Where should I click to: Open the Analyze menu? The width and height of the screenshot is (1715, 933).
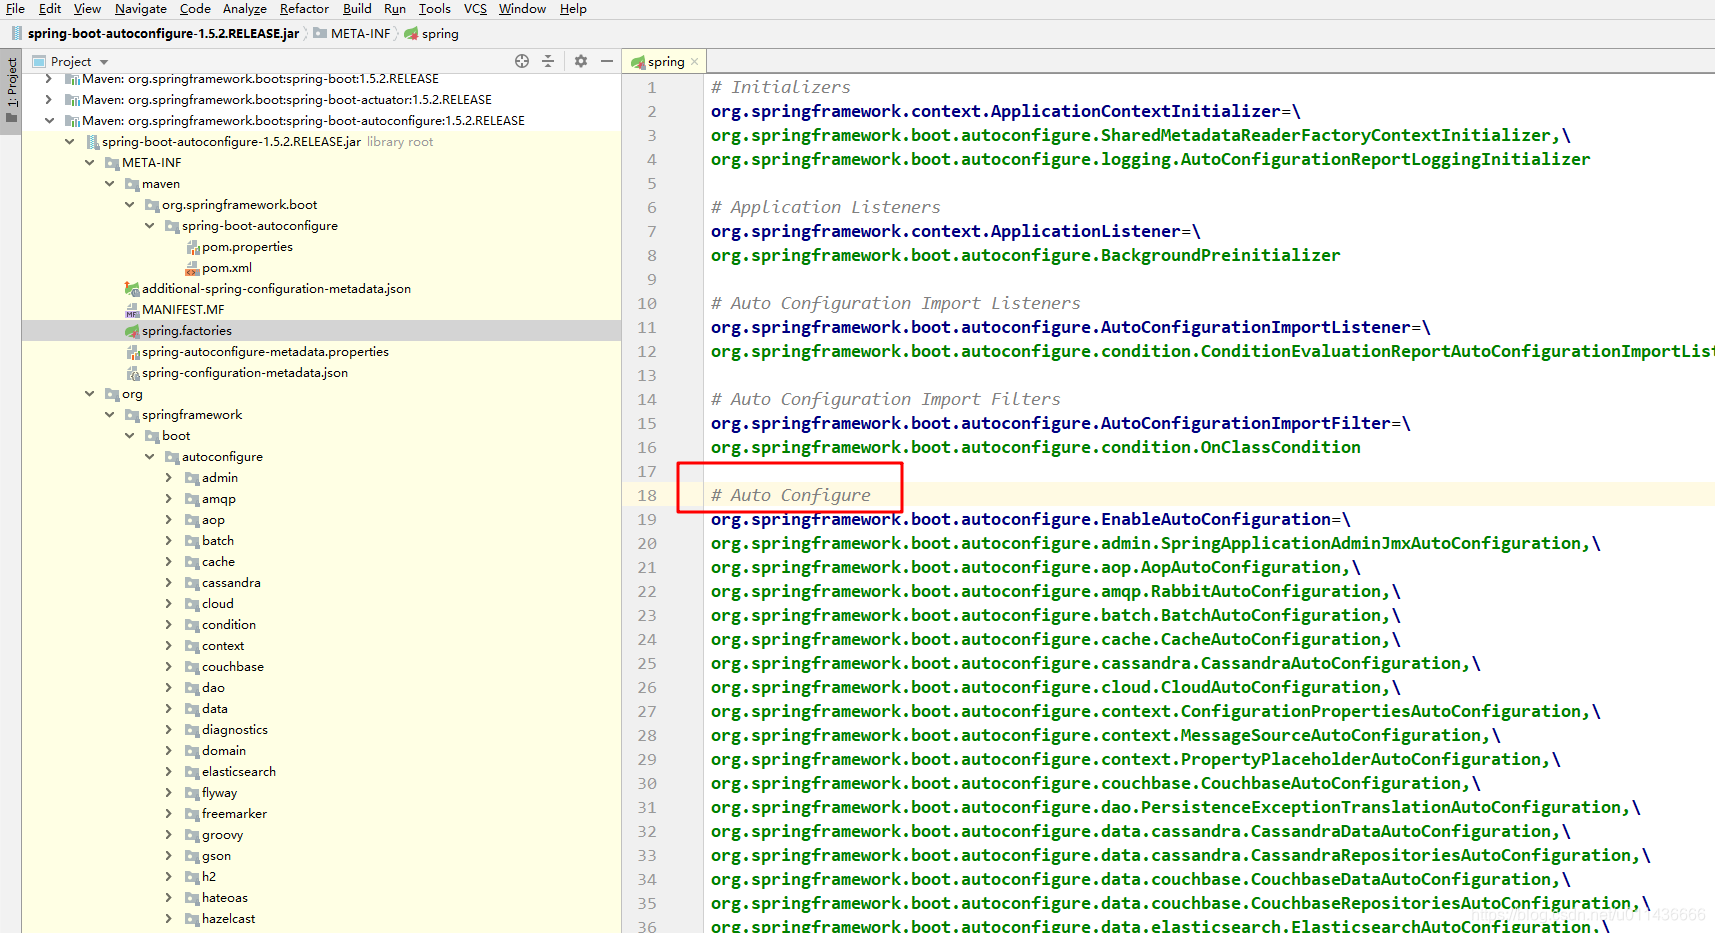coord(245,9)
